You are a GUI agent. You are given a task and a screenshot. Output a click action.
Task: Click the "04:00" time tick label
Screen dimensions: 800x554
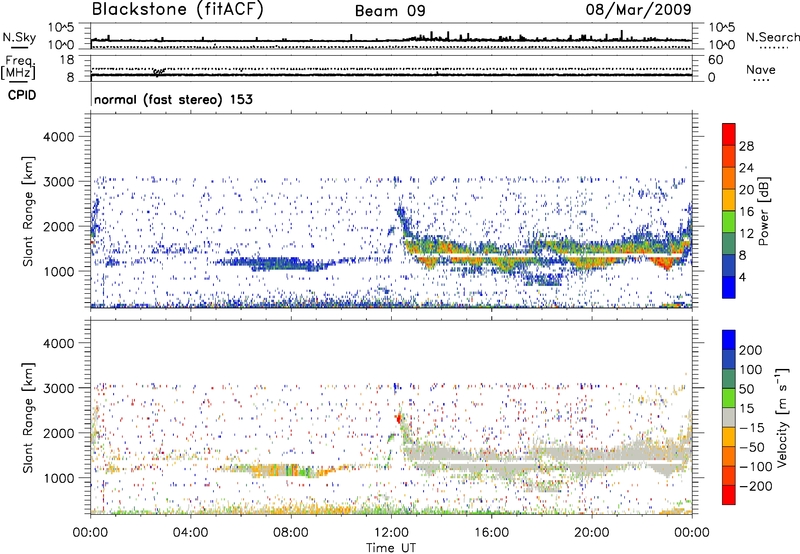click(x=191, y=533)
